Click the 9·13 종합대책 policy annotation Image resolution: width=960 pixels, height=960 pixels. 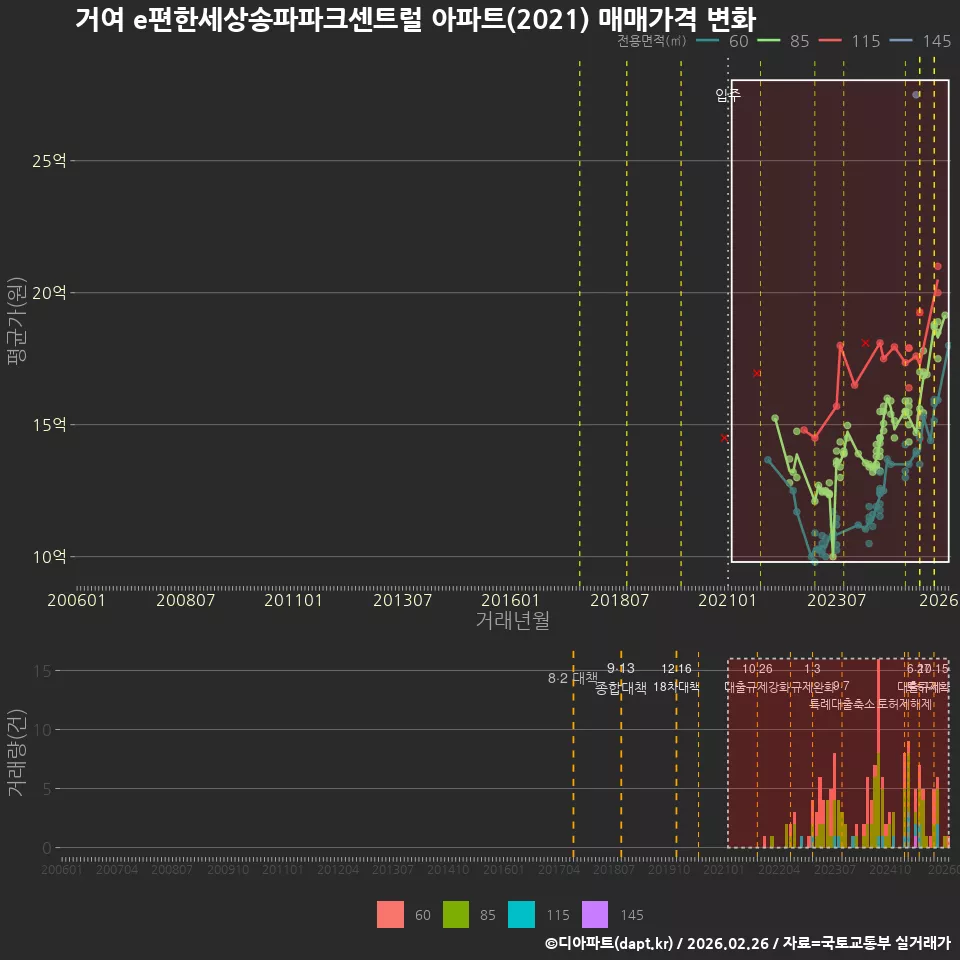(x=621, y=678)
